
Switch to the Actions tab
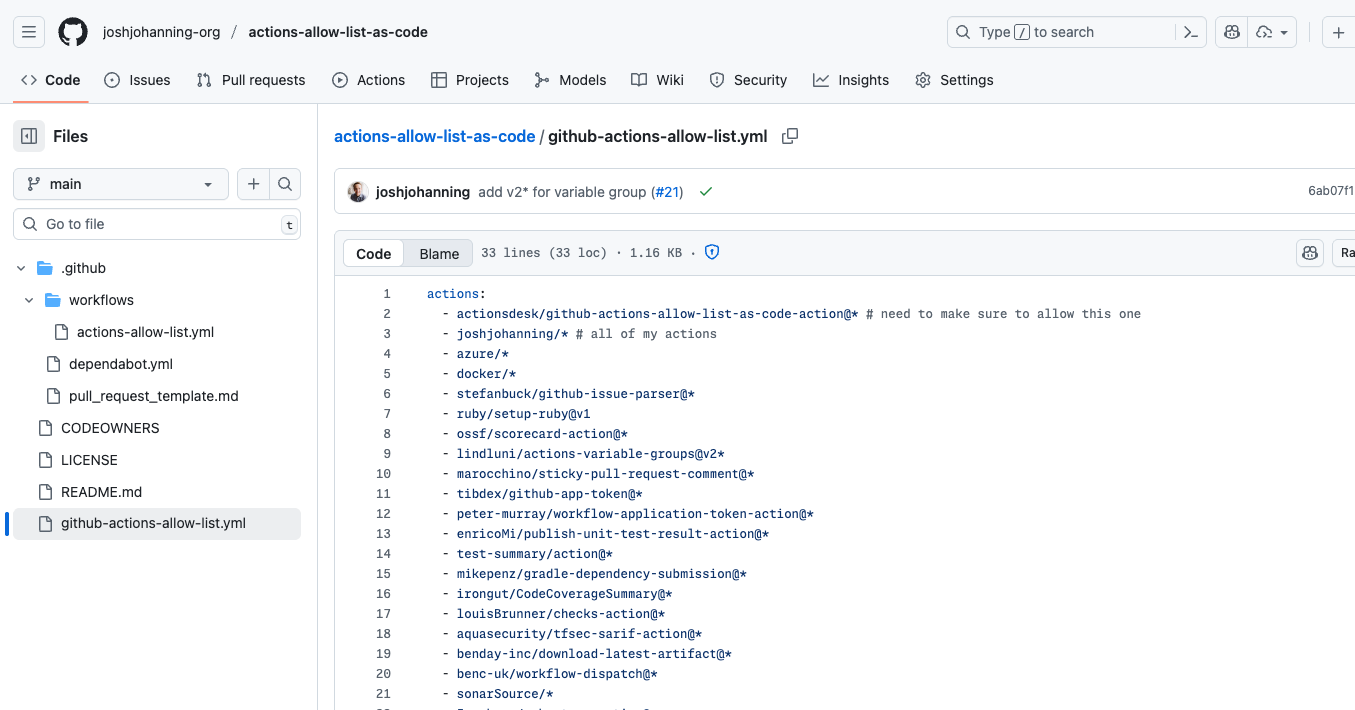click(368, 80)
